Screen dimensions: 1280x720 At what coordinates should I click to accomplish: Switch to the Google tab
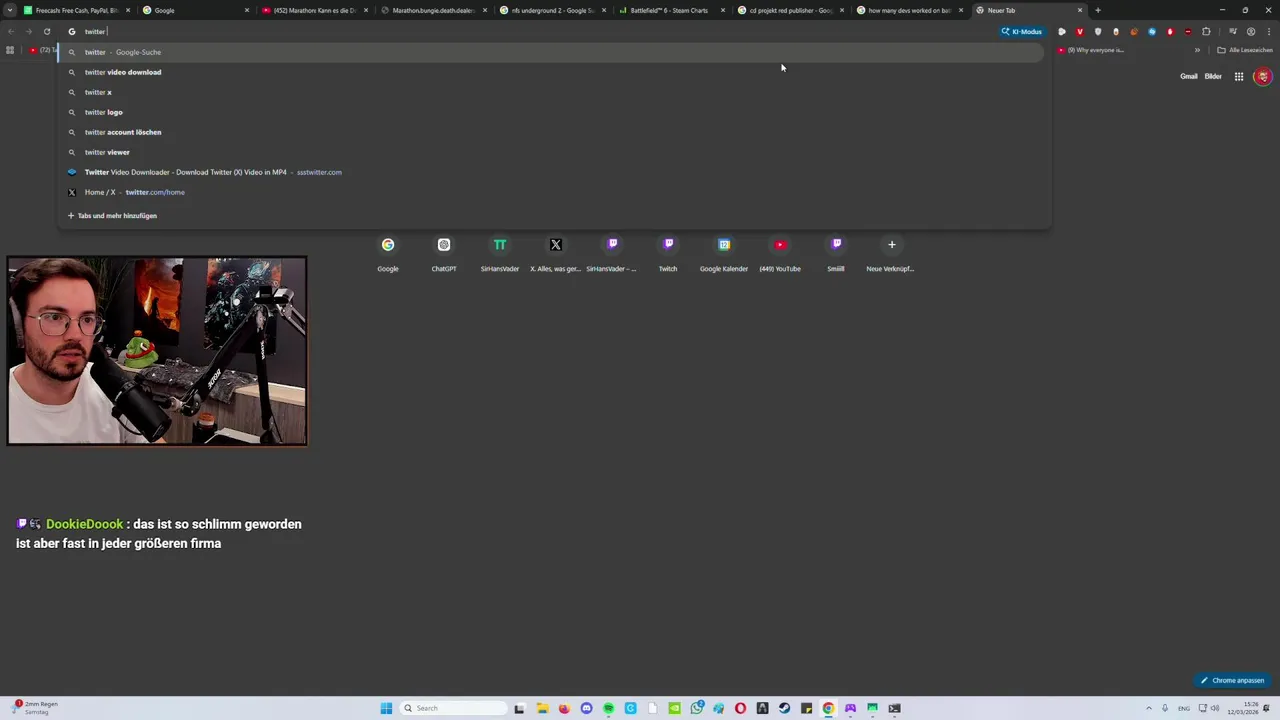coord(196,10)
